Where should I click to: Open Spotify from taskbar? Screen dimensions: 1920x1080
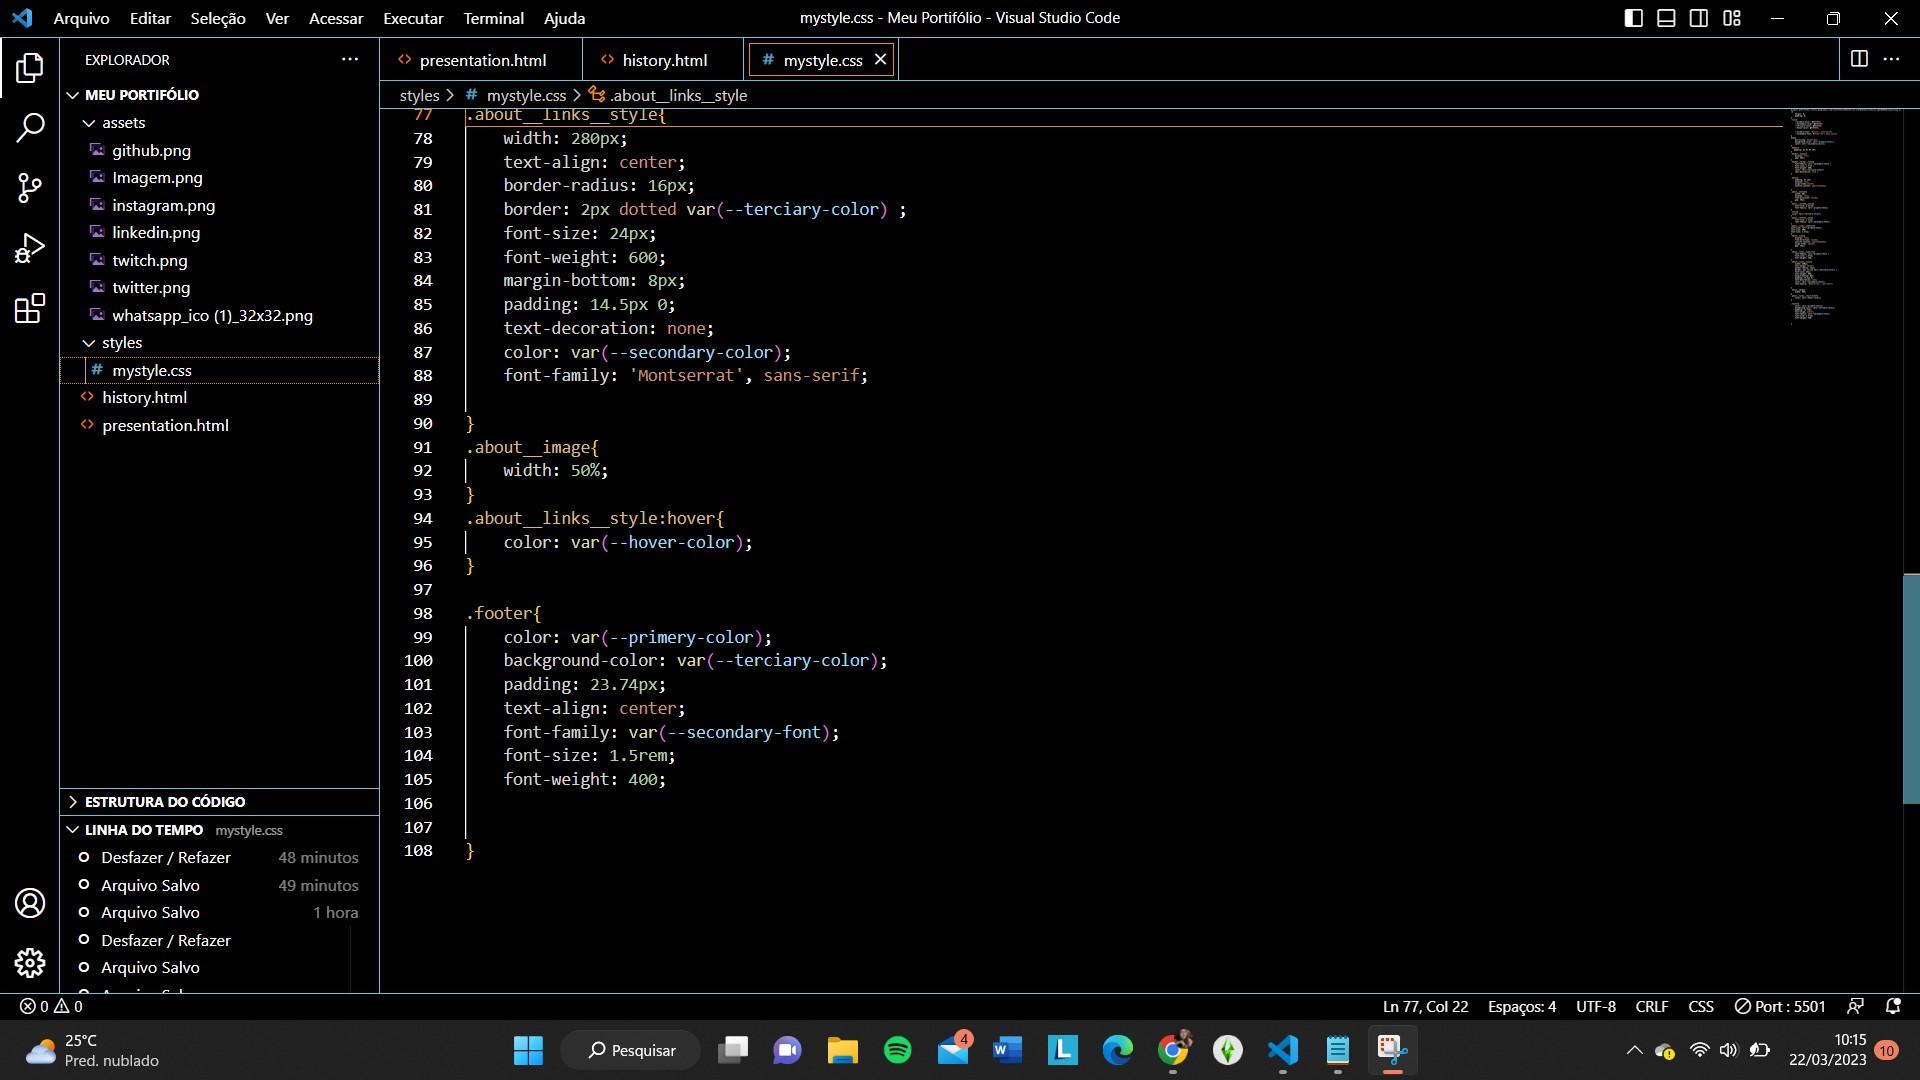[x=898, y=1050]
